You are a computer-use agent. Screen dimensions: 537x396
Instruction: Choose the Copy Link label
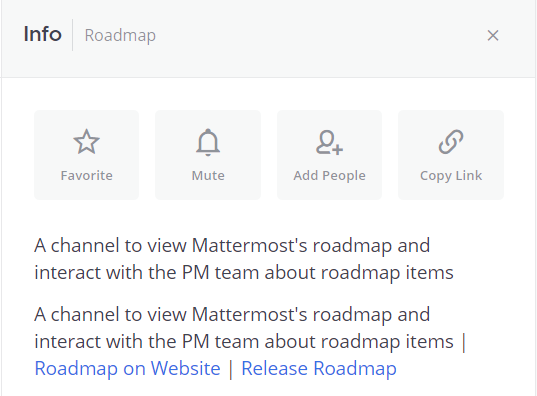tap(451, 176)
